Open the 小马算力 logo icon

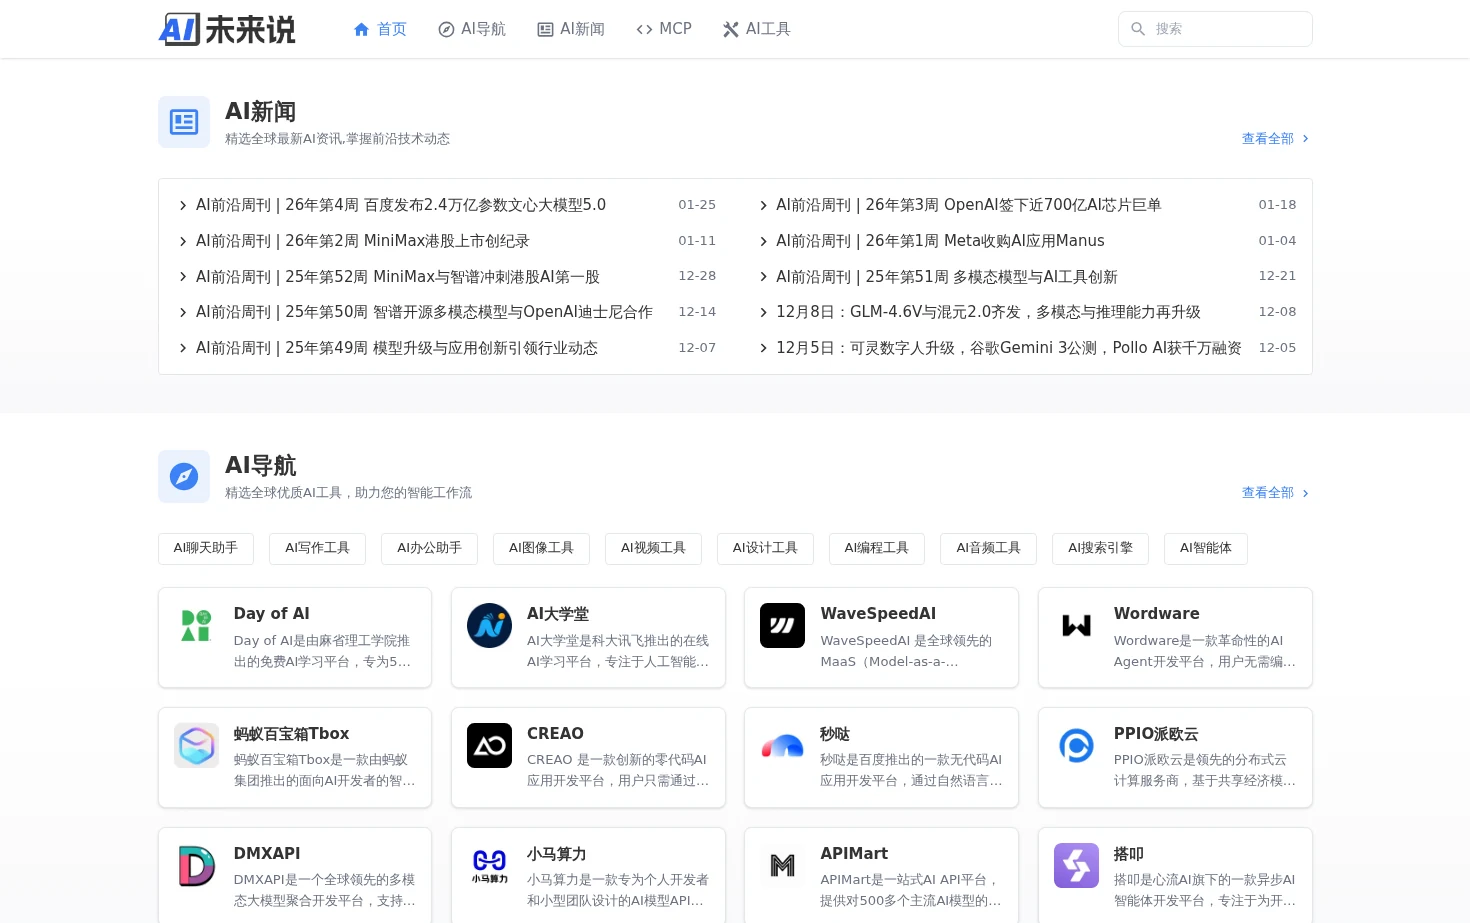490,866
